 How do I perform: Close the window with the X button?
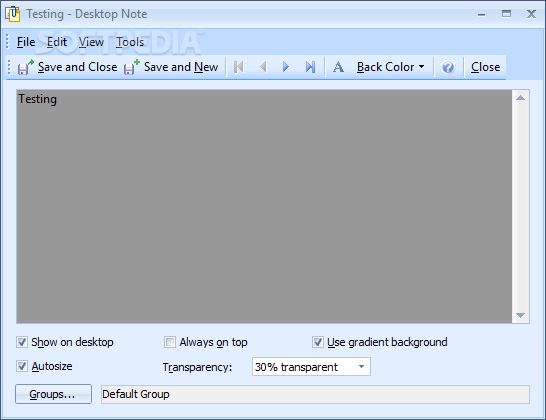click(531, 14)
